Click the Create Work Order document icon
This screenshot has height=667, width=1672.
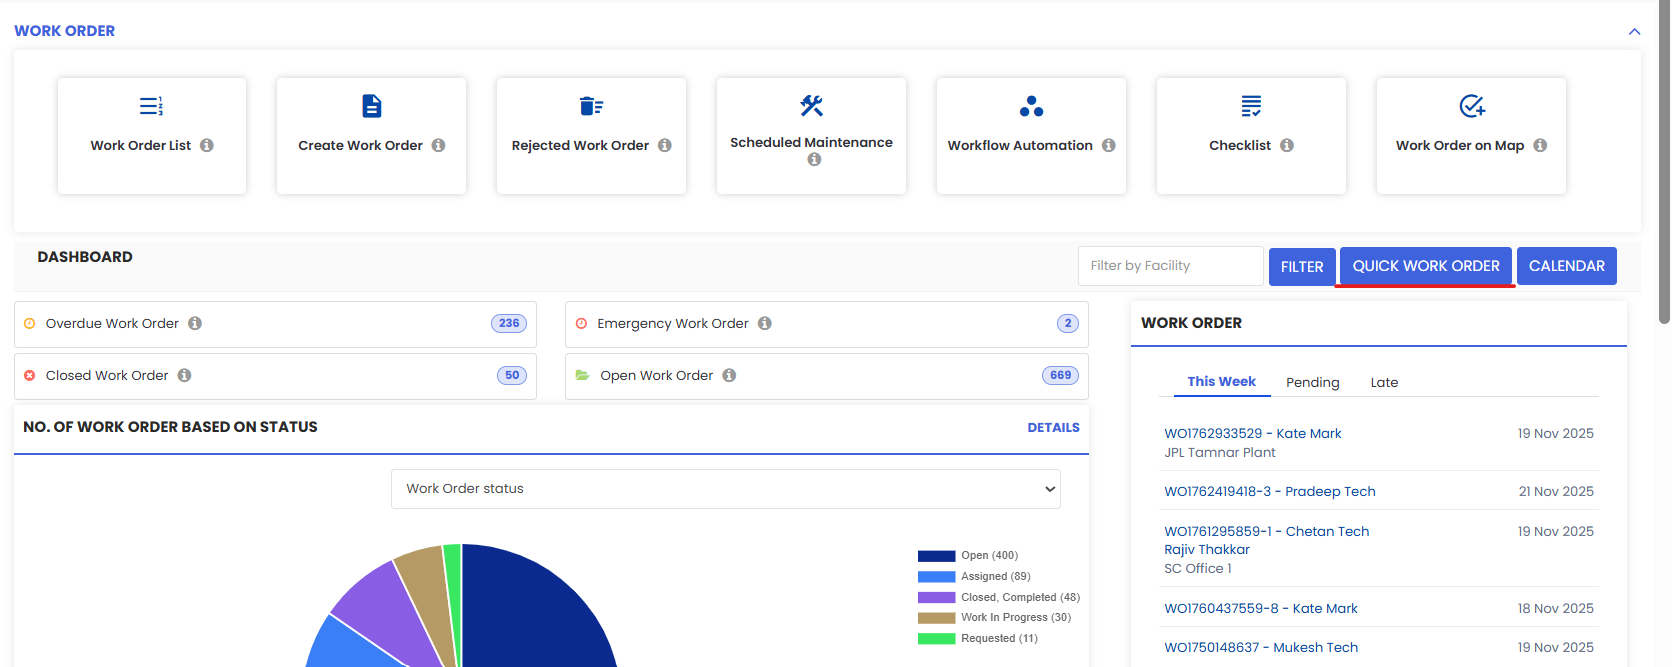click(371, 106)
